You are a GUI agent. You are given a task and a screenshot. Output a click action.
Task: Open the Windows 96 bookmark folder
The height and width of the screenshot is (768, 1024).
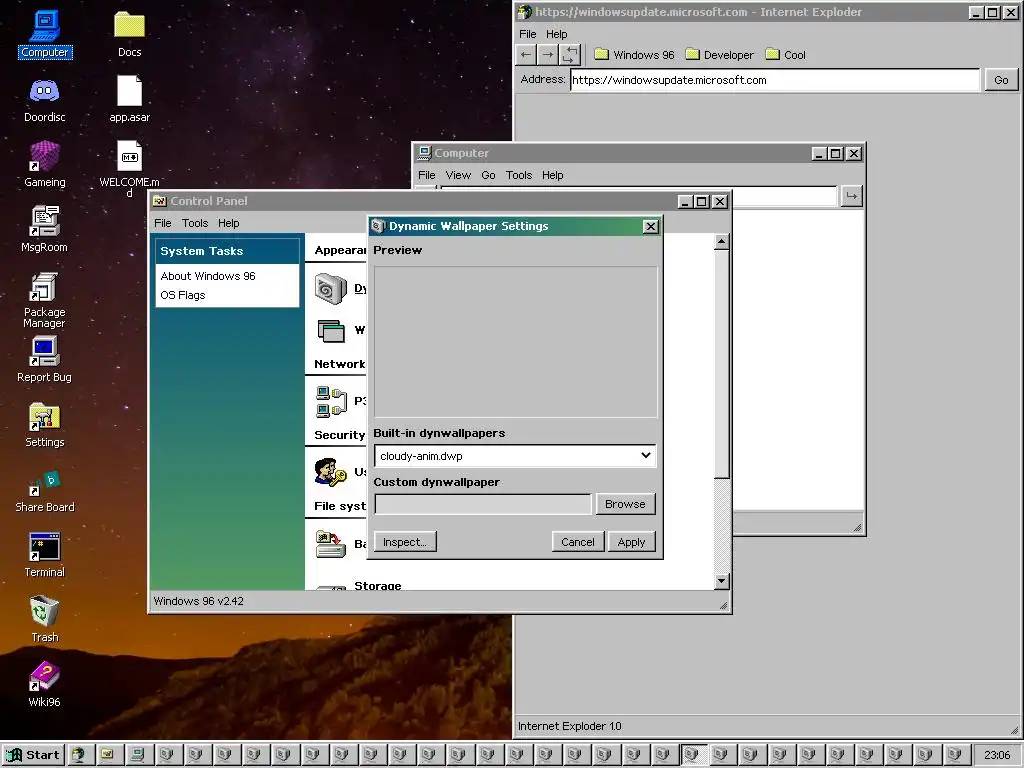pos(634,55)
